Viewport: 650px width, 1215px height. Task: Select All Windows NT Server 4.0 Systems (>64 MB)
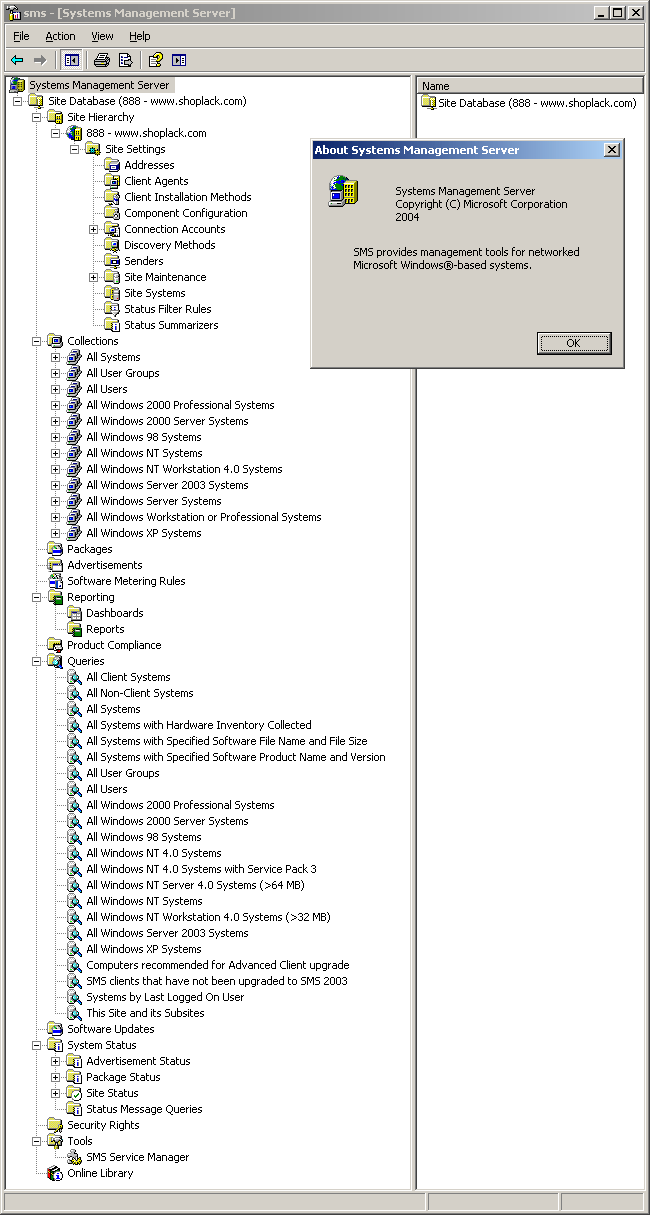point(195,885)
